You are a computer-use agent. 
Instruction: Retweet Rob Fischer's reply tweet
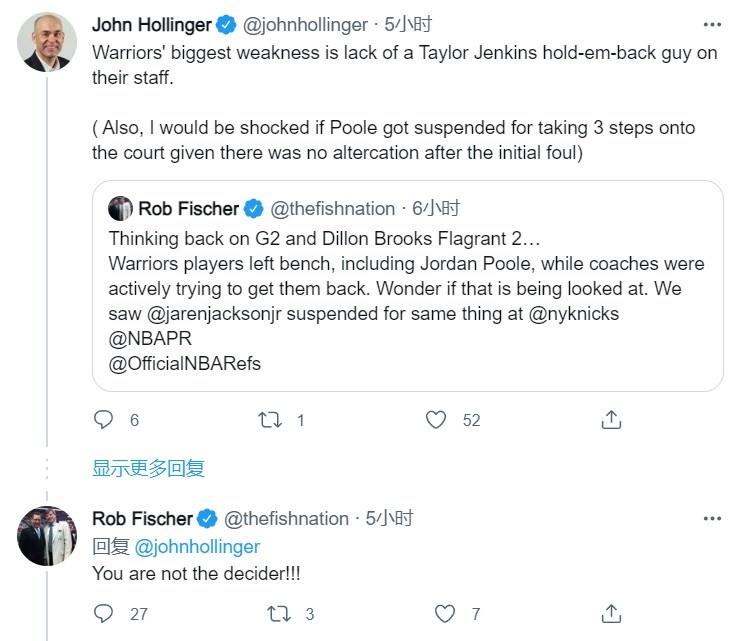[x=279, y=614]
